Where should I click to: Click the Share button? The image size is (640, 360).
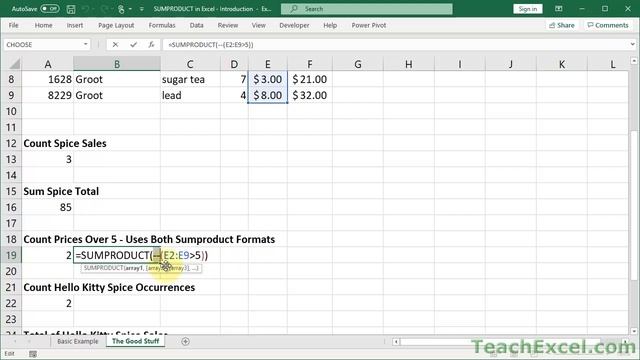point(562,25)
